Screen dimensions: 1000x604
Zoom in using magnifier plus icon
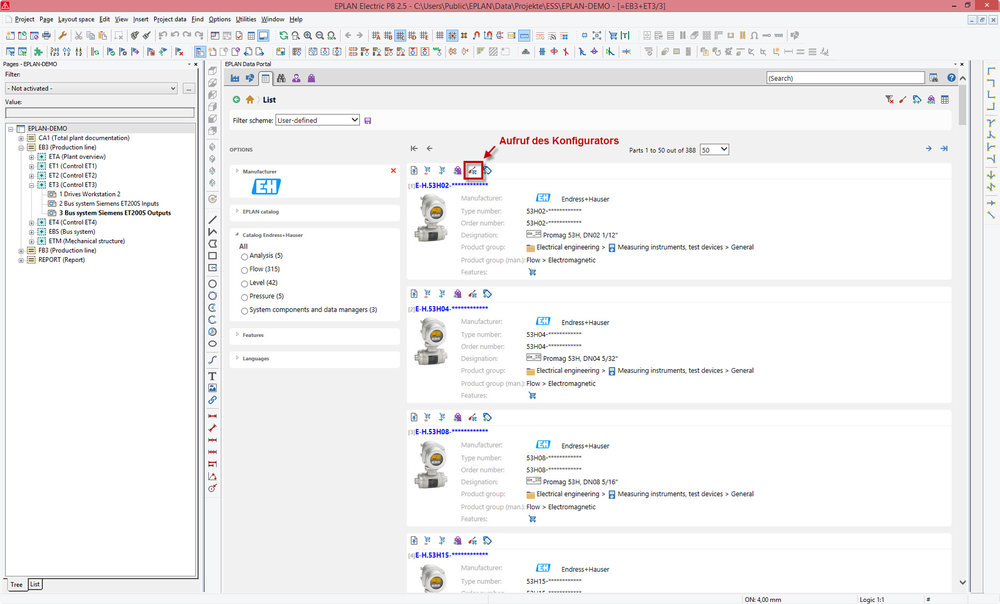pyautogui.click(x=307, y=36)
